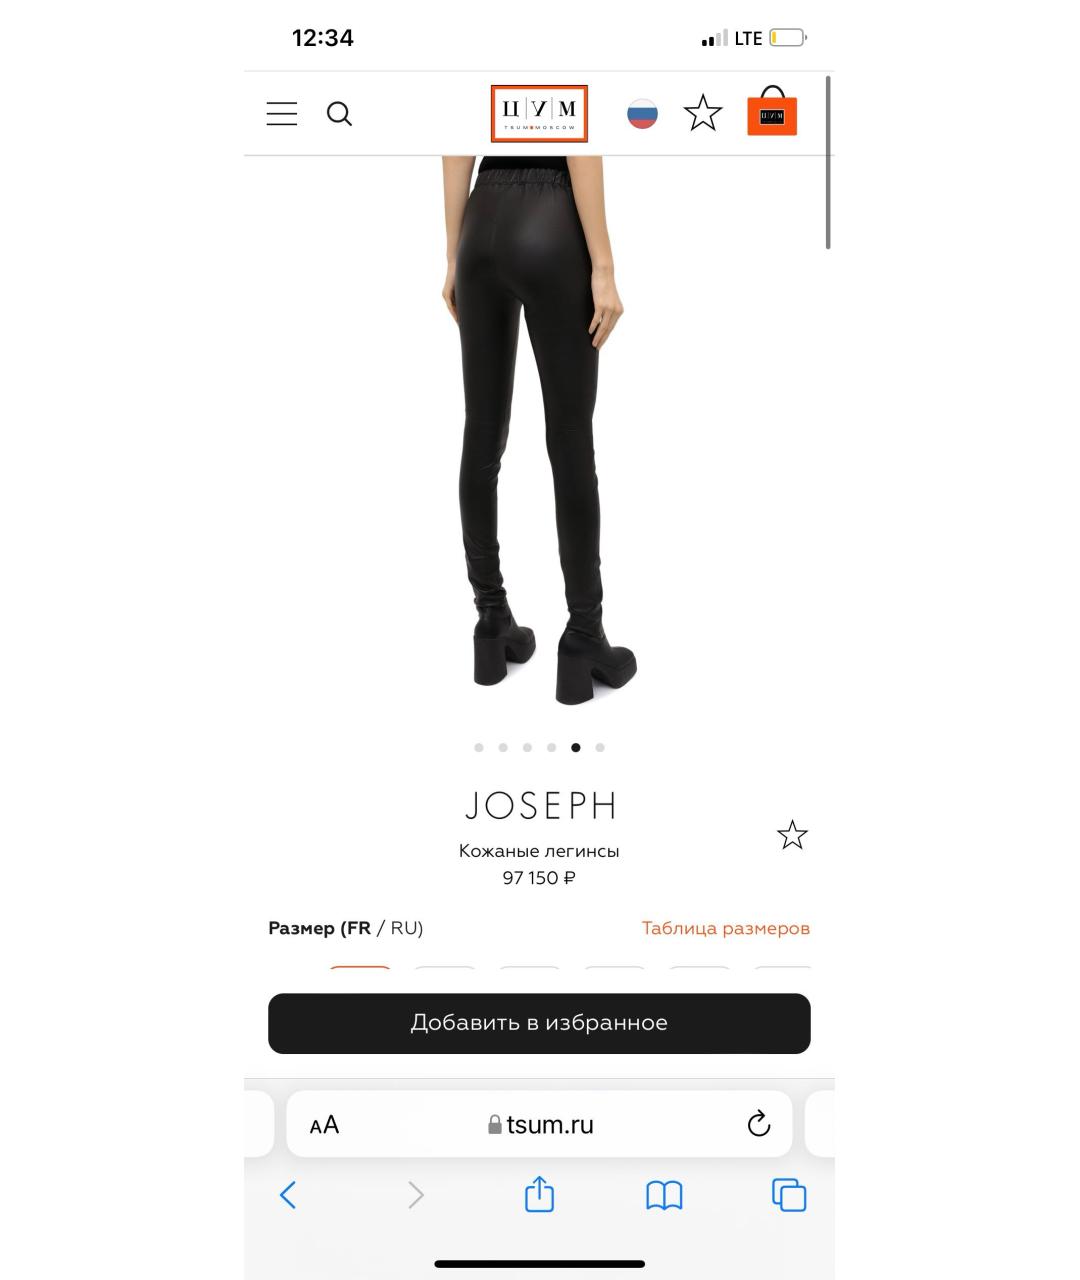This screenshot has width=1080, height=1280.
Task: Open the hamburger menu
Action: 282,114
